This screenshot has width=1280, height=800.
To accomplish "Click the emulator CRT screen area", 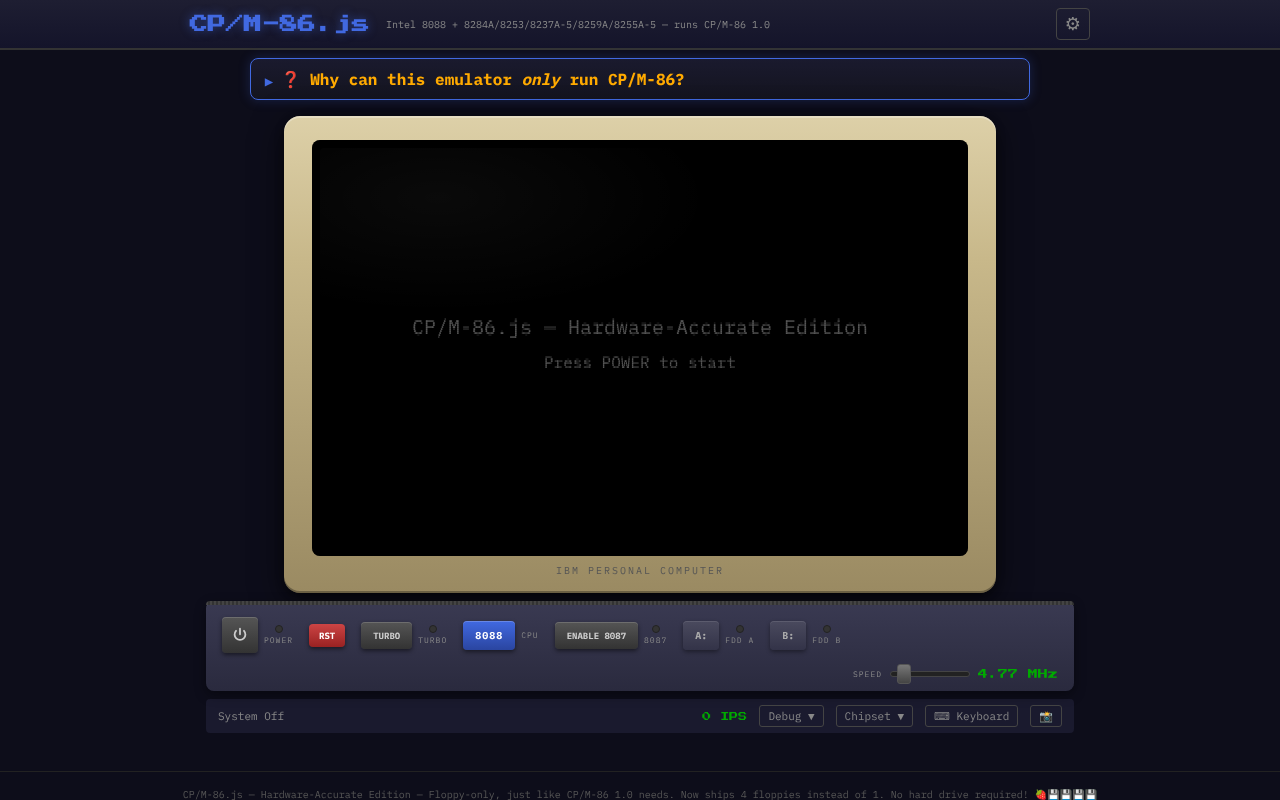I will pyautogui.click(x=640, y=348).
